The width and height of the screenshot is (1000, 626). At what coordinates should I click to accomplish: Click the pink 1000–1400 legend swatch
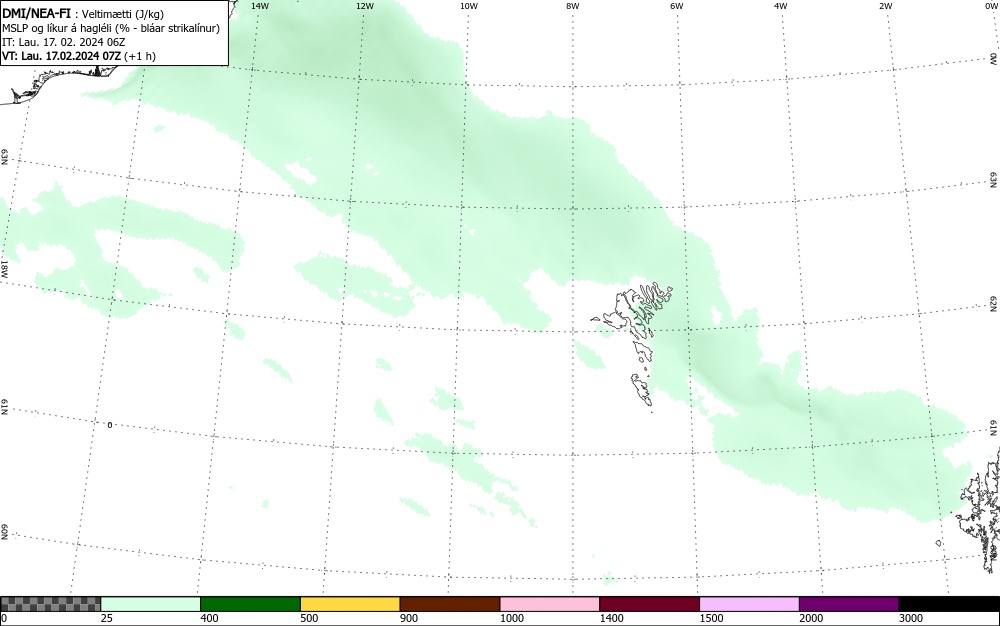click(x=550, y=604)
